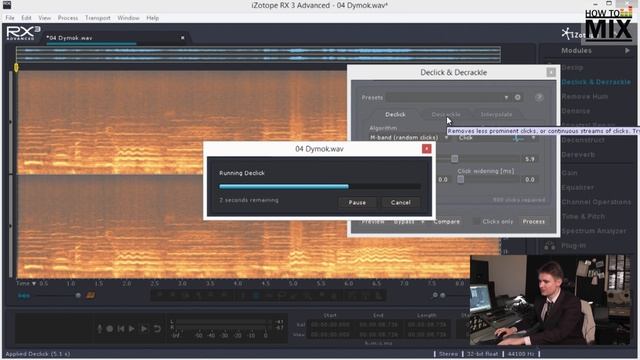Screen dimensions: 640x360
Task: Click the Sensitivity slider handle
Action: point(454,159)
